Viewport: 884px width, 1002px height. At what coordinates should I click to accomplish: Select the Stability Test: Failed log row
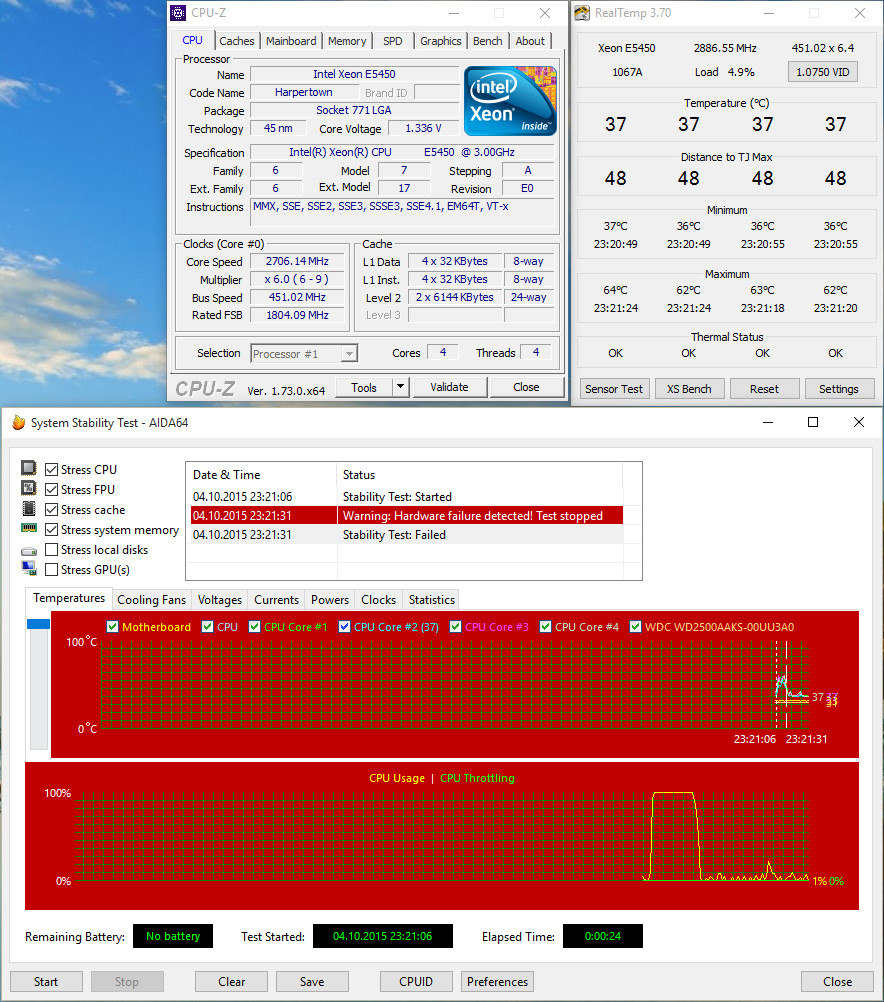407,535
